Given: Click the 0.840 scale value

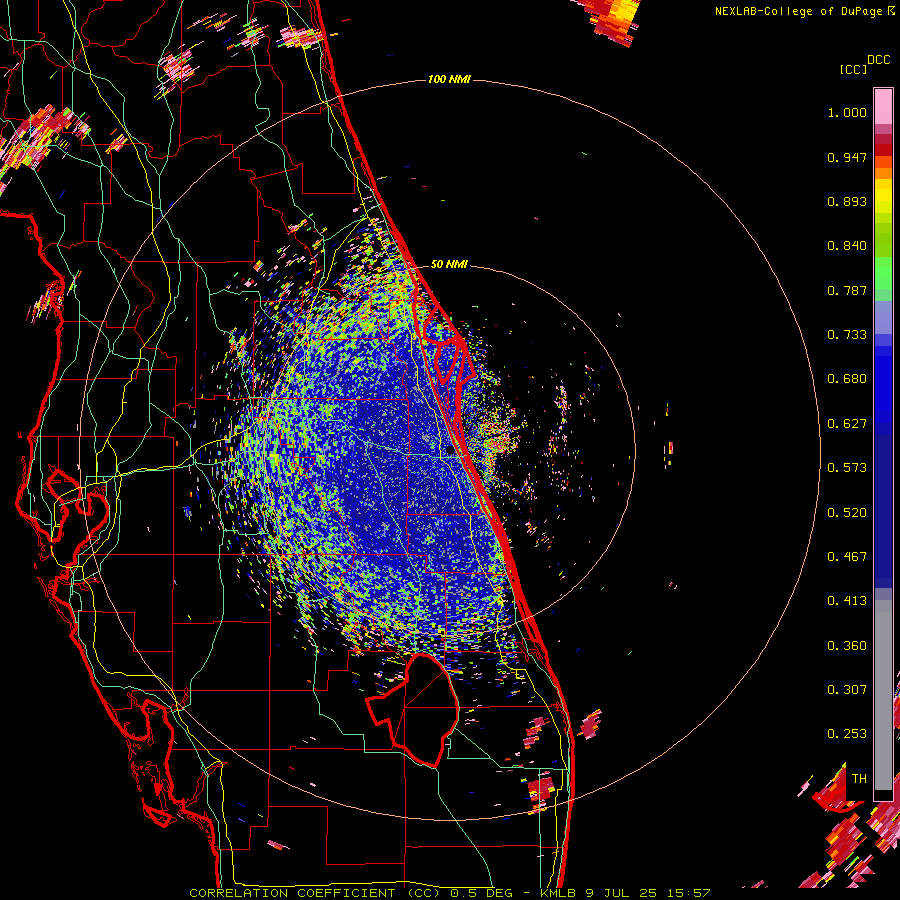Looking at the screenshot, I should [x=847, y=246].
